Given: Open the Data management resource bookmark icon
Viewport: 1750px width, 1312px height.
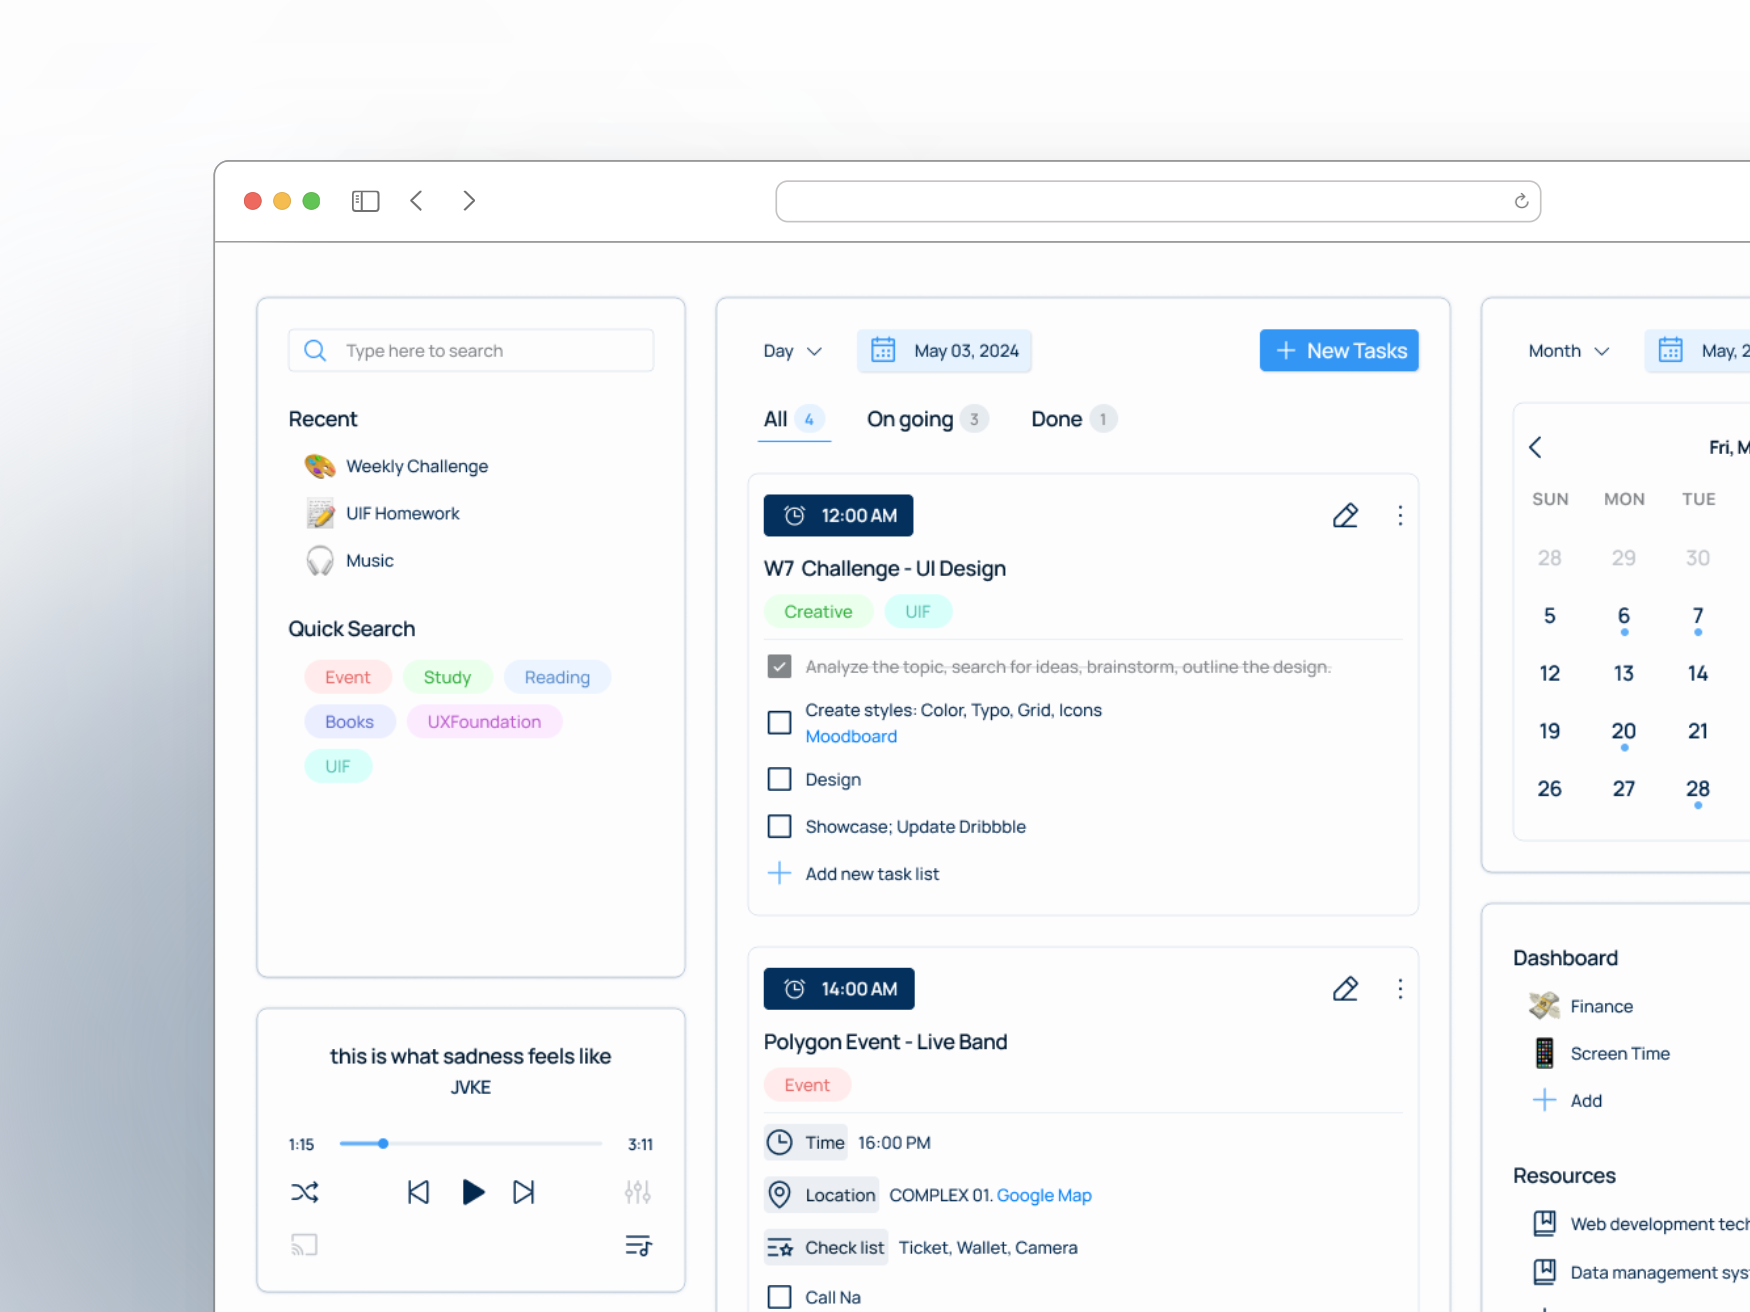Looking at the screenshot, I should pyautogui.click(x=1544, y=1271).
